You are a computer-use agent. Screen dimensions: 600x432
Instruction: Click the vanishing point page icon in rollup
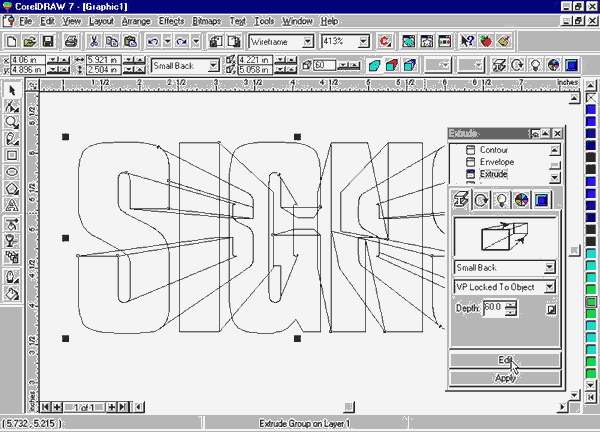(x=551, y=309)
